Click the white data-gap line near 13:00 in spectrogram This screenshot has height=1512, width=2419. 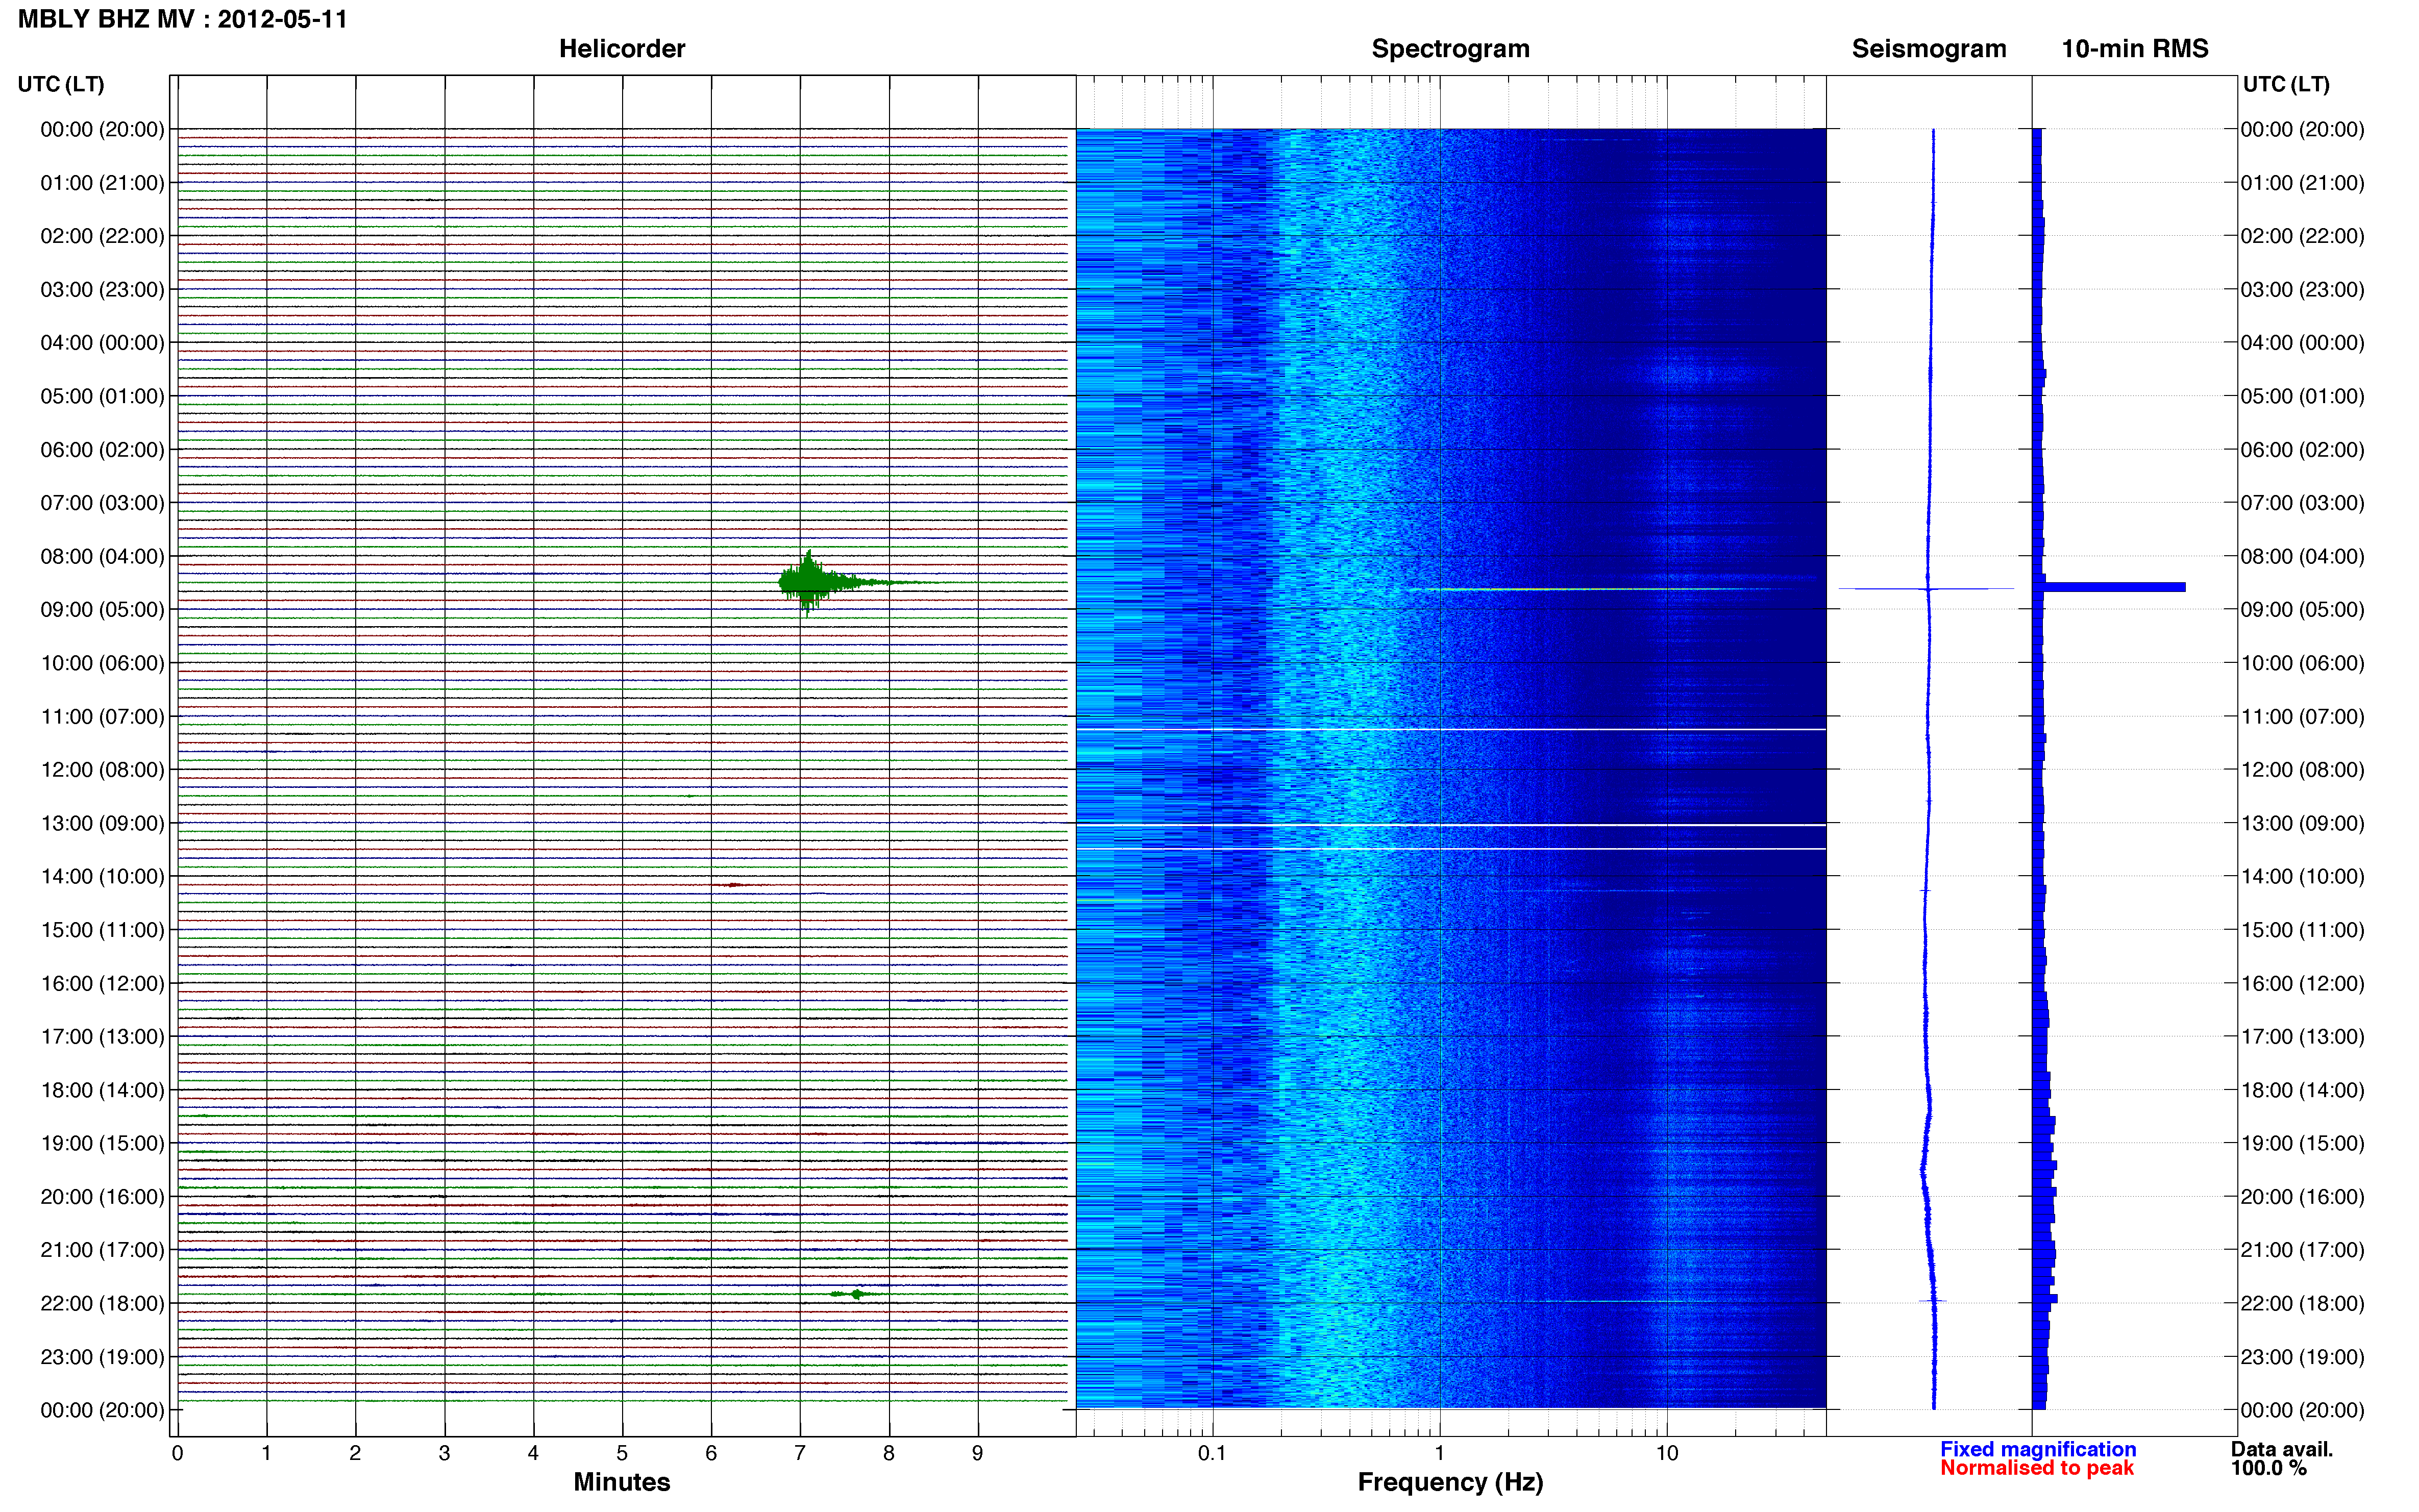tap(1450, 825)
